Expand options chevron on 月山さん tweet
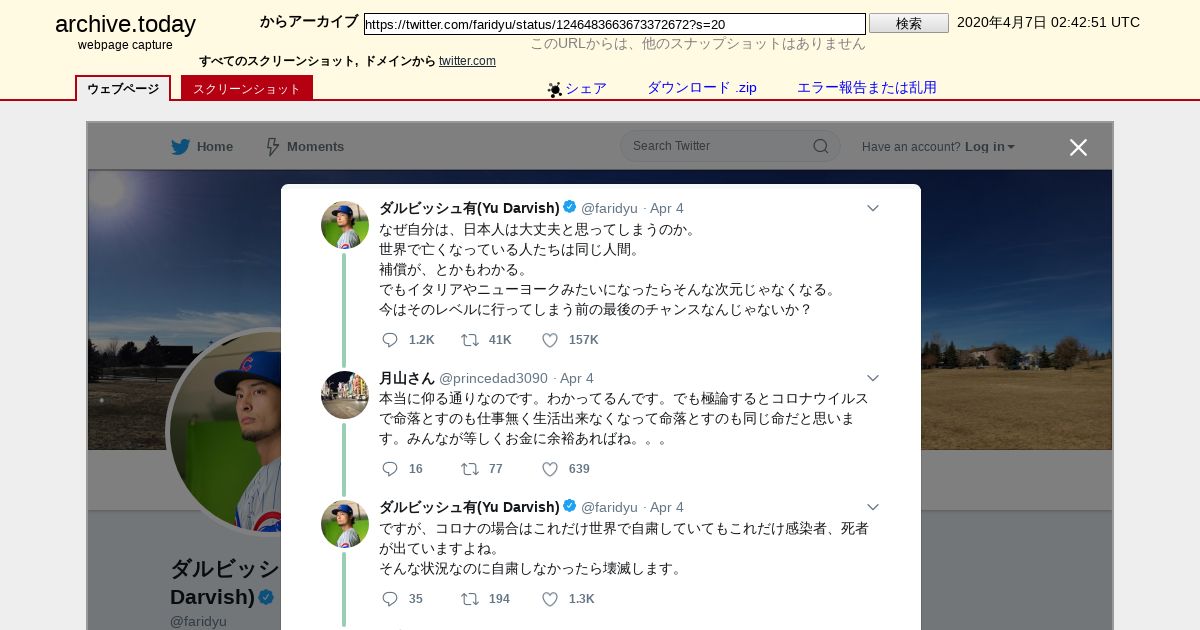1200x630 pixels. coord(872,378)
